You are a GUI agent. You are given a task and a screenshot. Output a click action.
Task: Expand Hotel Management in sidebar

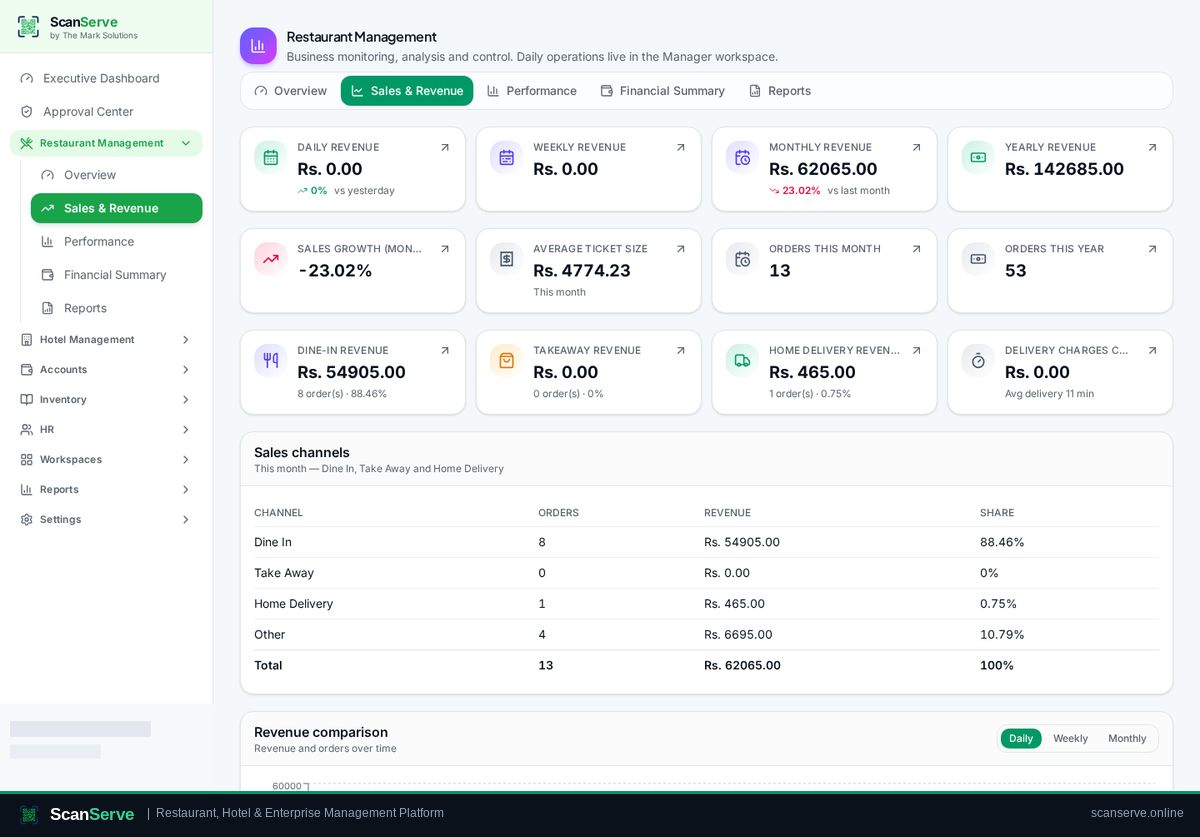106,339
